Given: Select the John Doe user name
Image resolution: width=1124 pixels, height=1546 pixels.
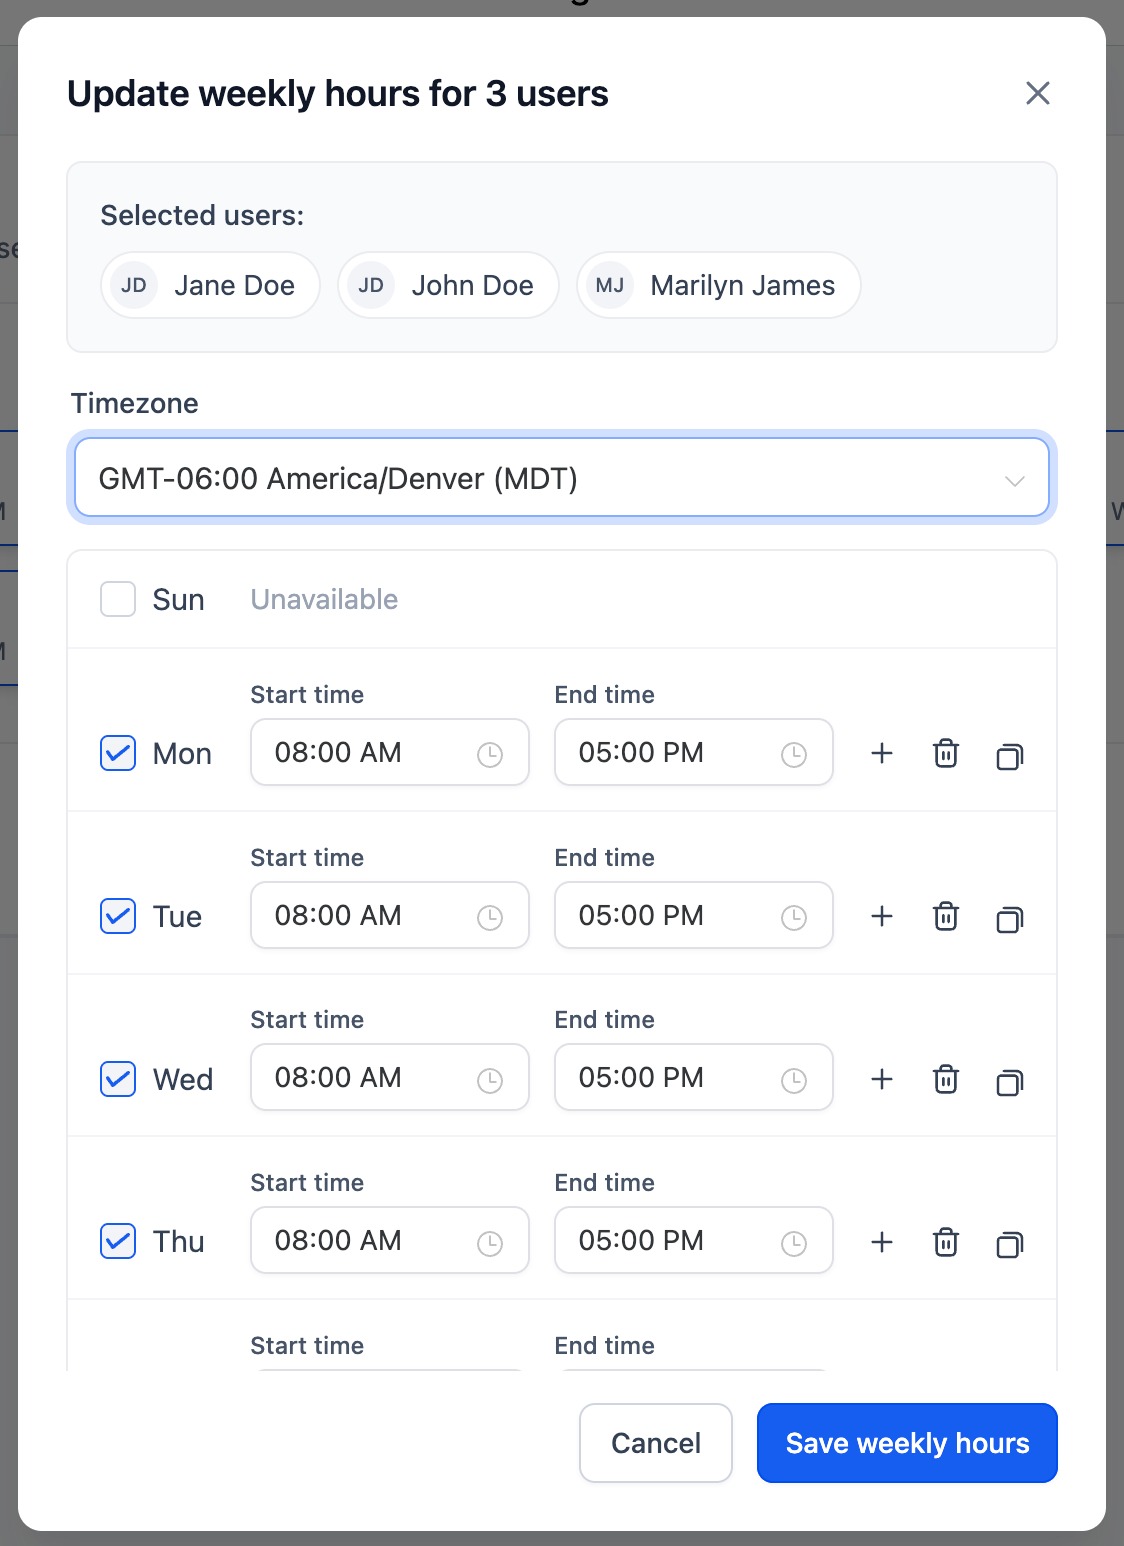Looking at the screenshot, I should tap(472, 286).
